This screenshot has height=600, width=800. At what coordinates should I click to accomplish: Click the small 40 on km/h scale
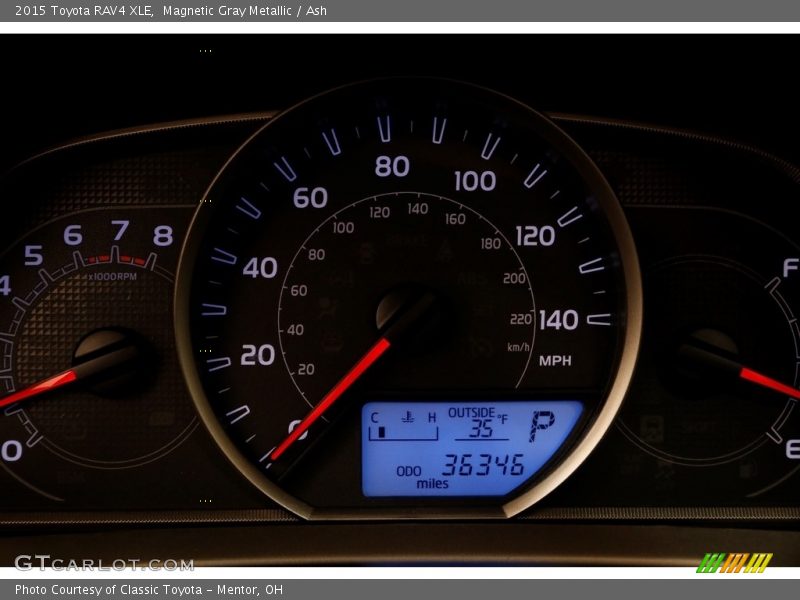point(295,330)
